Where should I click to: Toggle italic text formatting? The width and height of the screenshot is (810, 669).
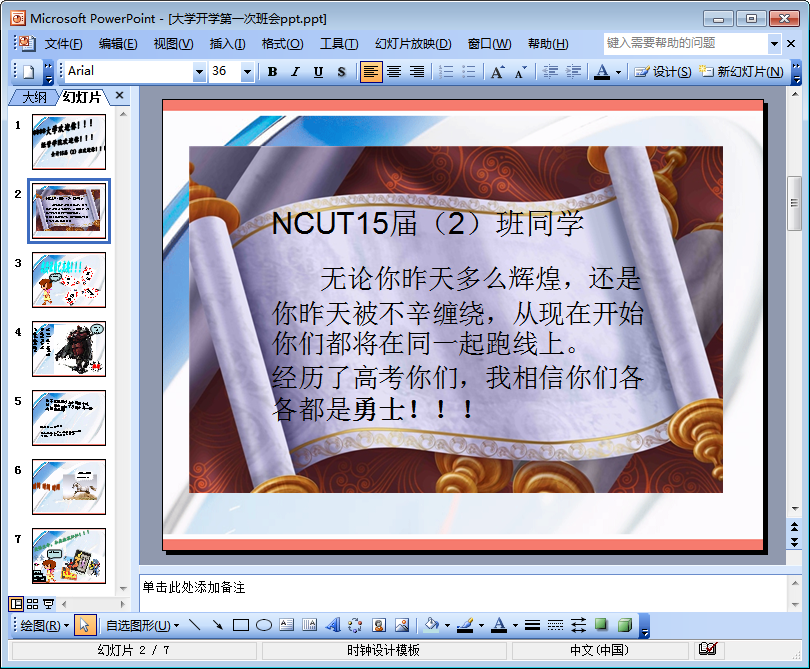[x=295, y=72]
